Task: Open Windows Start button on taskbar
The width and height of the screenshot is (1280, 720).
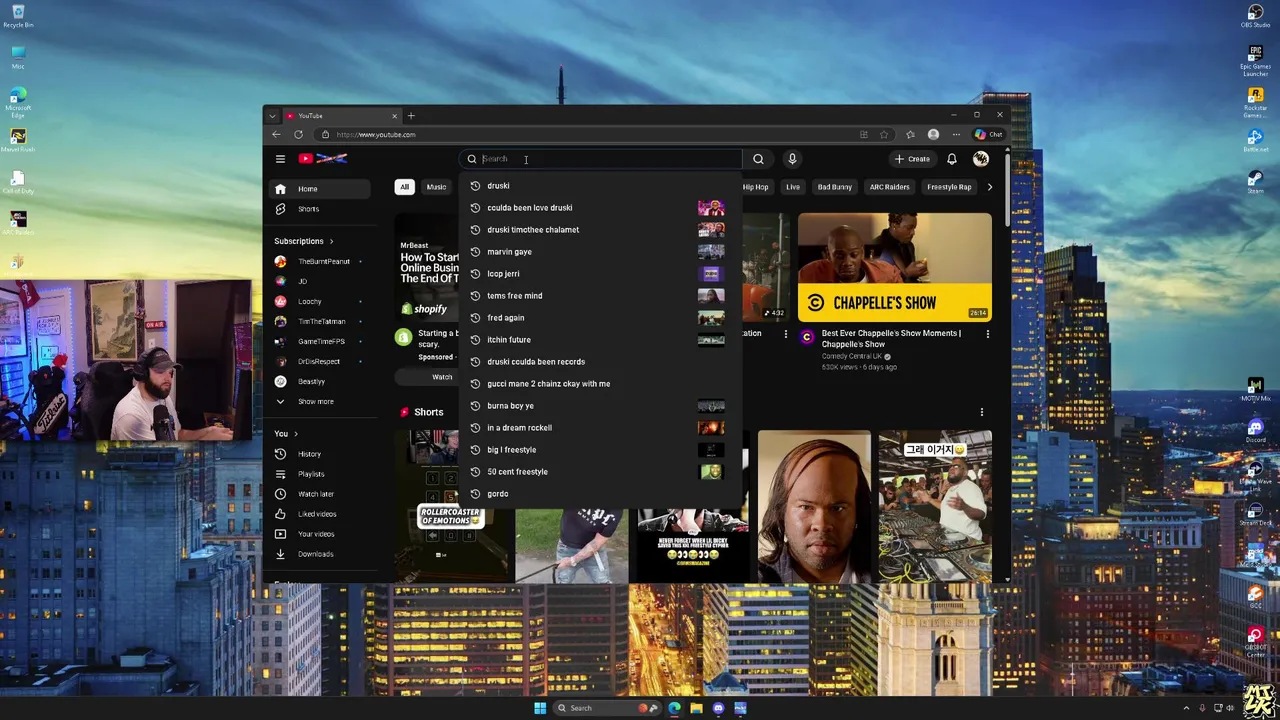Action: [540, 708]
